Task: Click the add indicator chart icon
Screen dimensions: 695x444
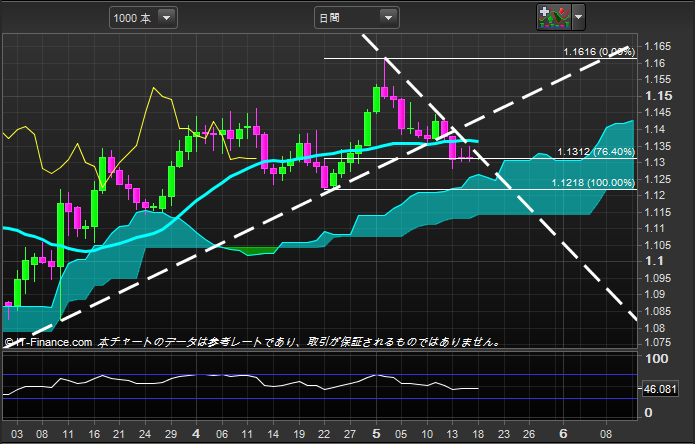Action: [x=554, y=17]
